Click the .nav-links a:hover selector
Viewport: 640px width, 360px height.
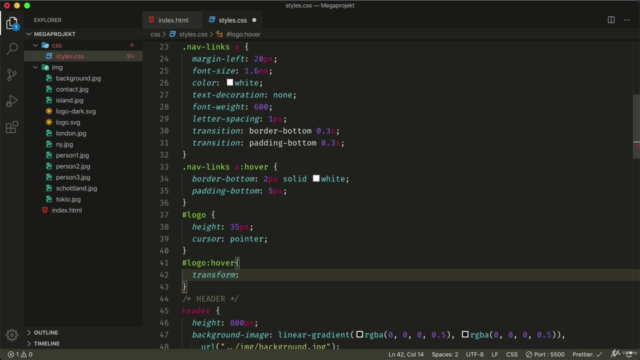point(225,167)
